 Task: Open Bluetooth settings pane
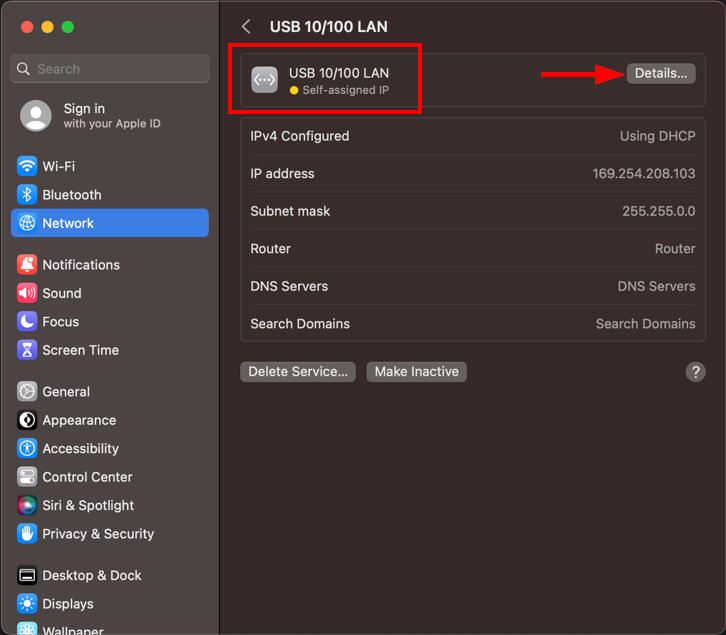110,195
